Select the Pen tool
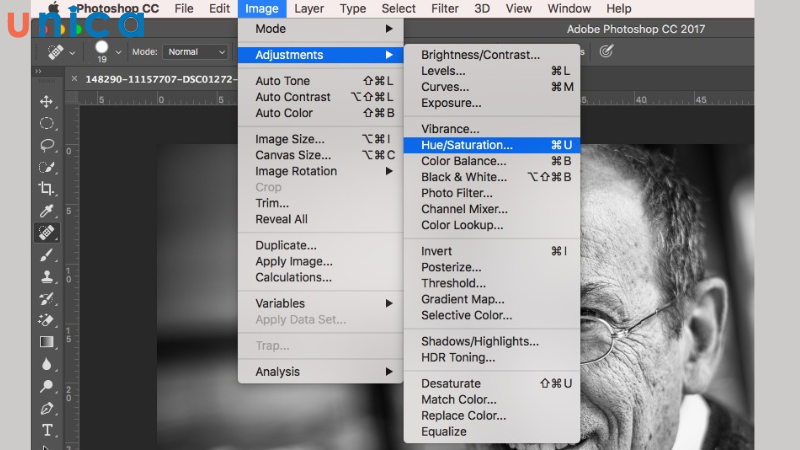 [46, 408]
